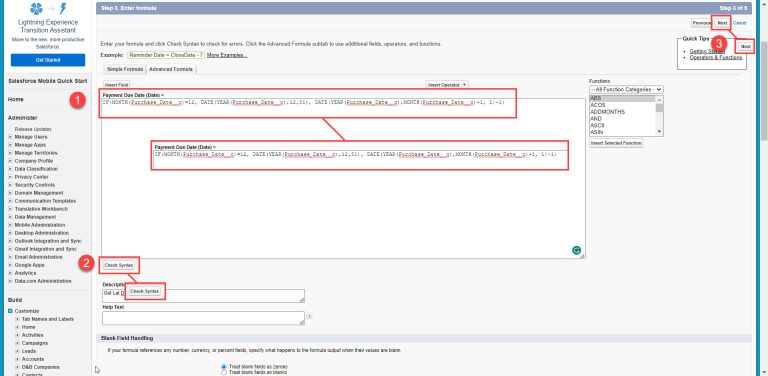768x376 pixels.
Task: Select AND in the functions list
Action: click(x=623, y=119)
